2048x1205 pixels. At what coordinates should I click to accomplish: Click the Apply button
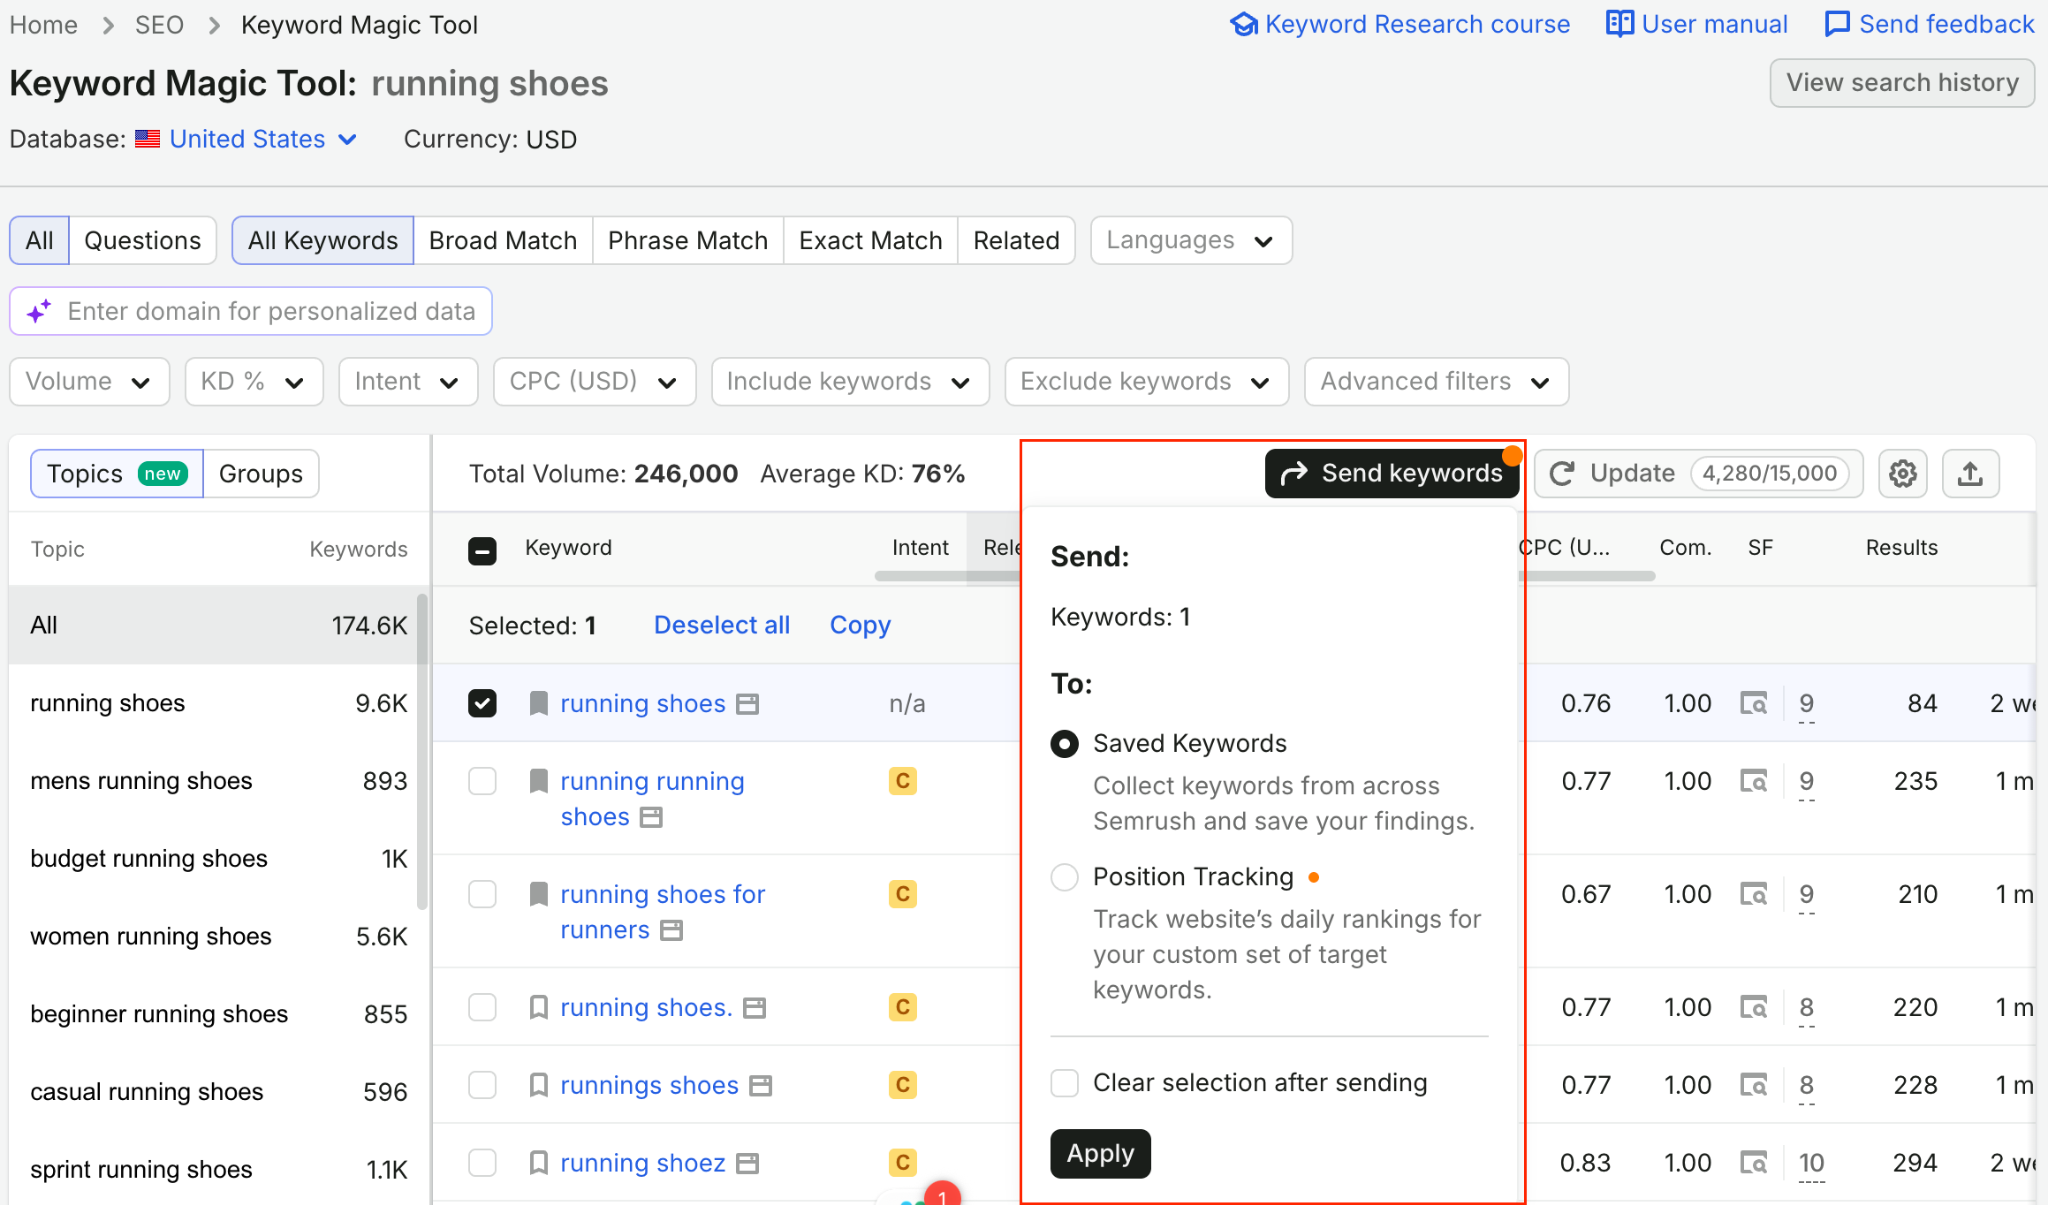pos(1100,1154)
